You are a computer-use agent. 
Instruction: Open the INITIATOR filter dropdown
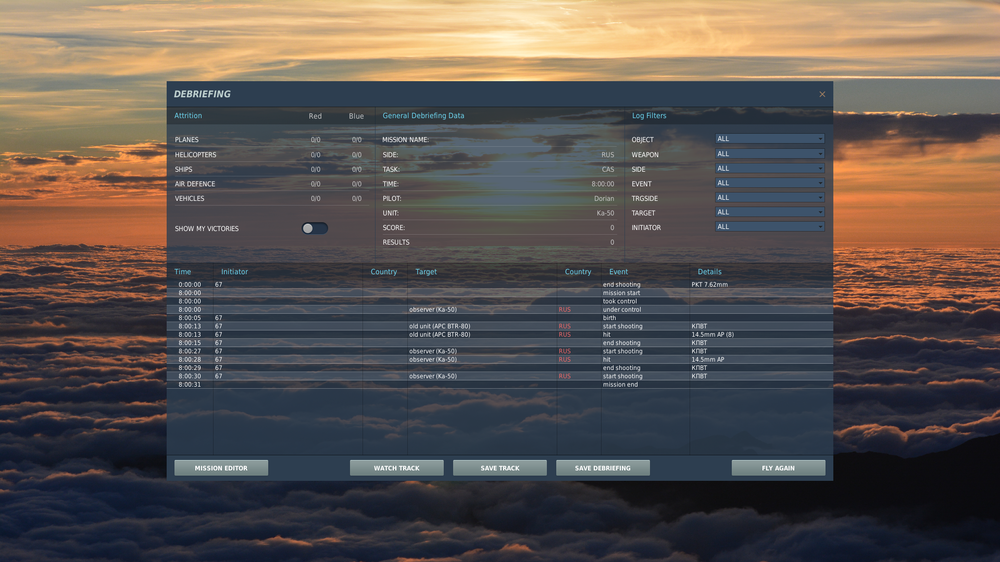pyautogui.click(x=770, y=227)
